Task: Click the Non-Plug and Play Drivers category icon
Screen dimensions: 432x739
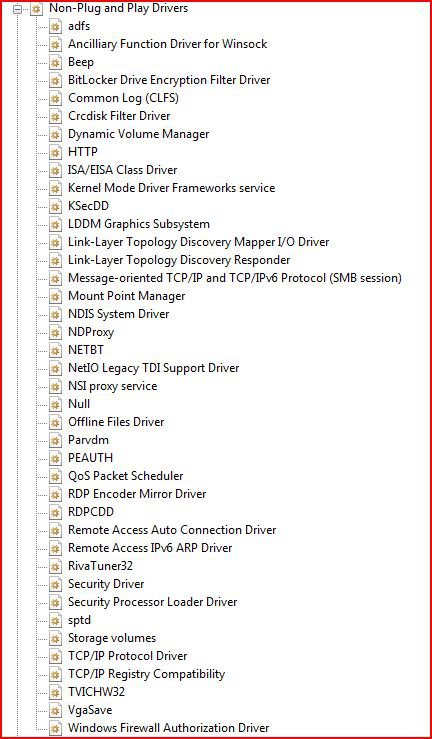Action: click(37, 8)
